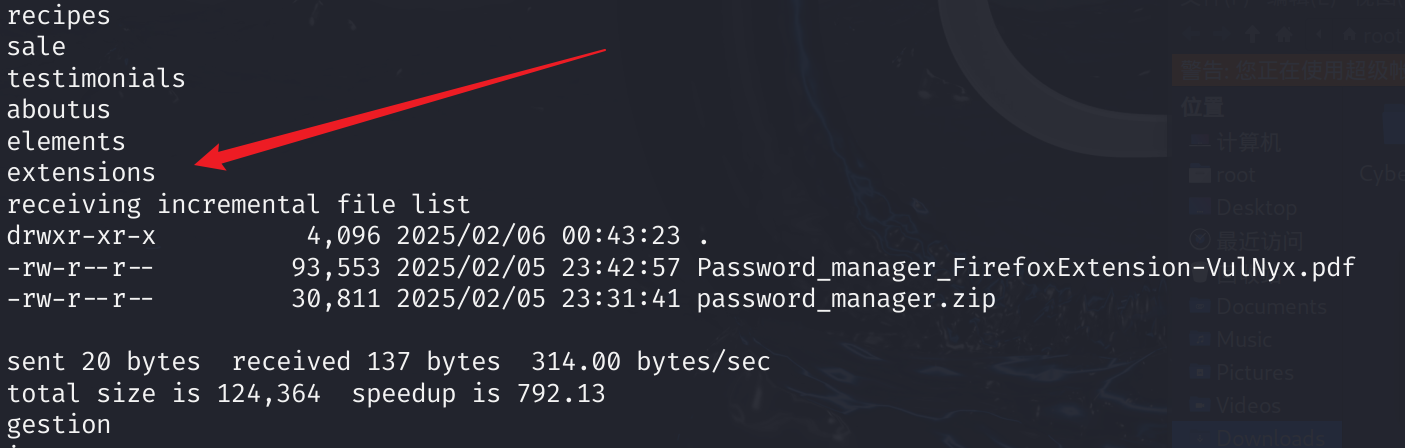Click the 'gestion' line in terminal
This screenshot has width=1405, height=448.
point(59,425)
